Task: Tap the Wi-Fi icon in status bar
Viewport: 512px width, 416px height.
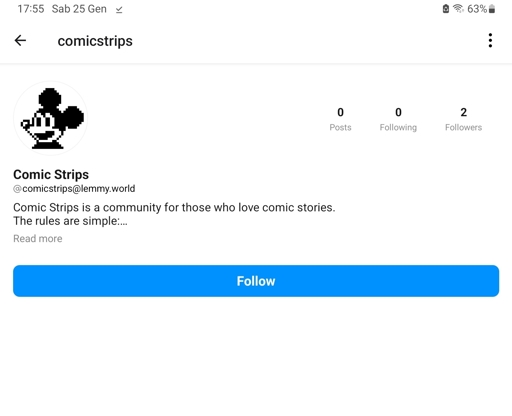Action: pyautogui.click(x=458, y=9)
